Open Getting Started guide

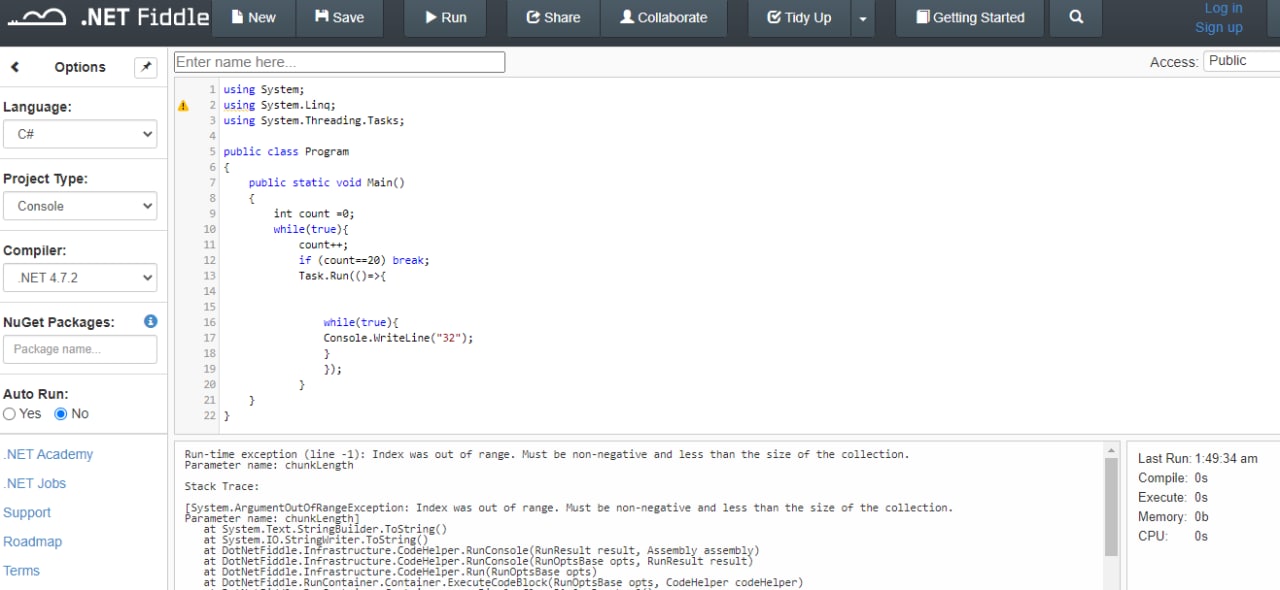970,18
